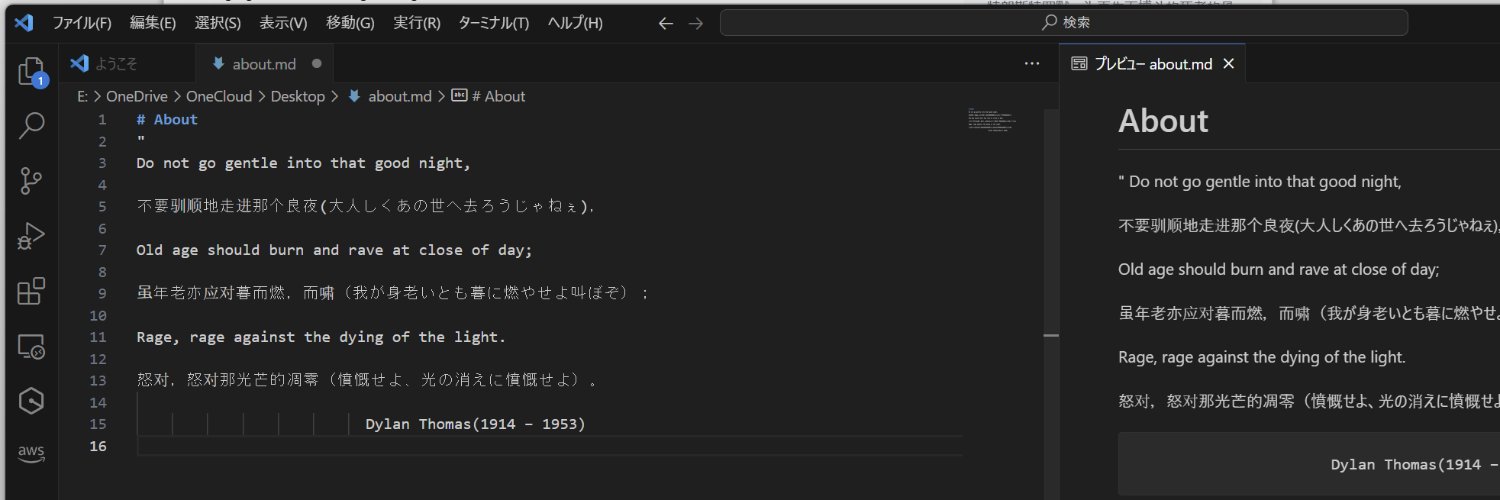Expand OneDrive breadcrumb segment
Screen dimensions: 1500x500
point(138,96)
